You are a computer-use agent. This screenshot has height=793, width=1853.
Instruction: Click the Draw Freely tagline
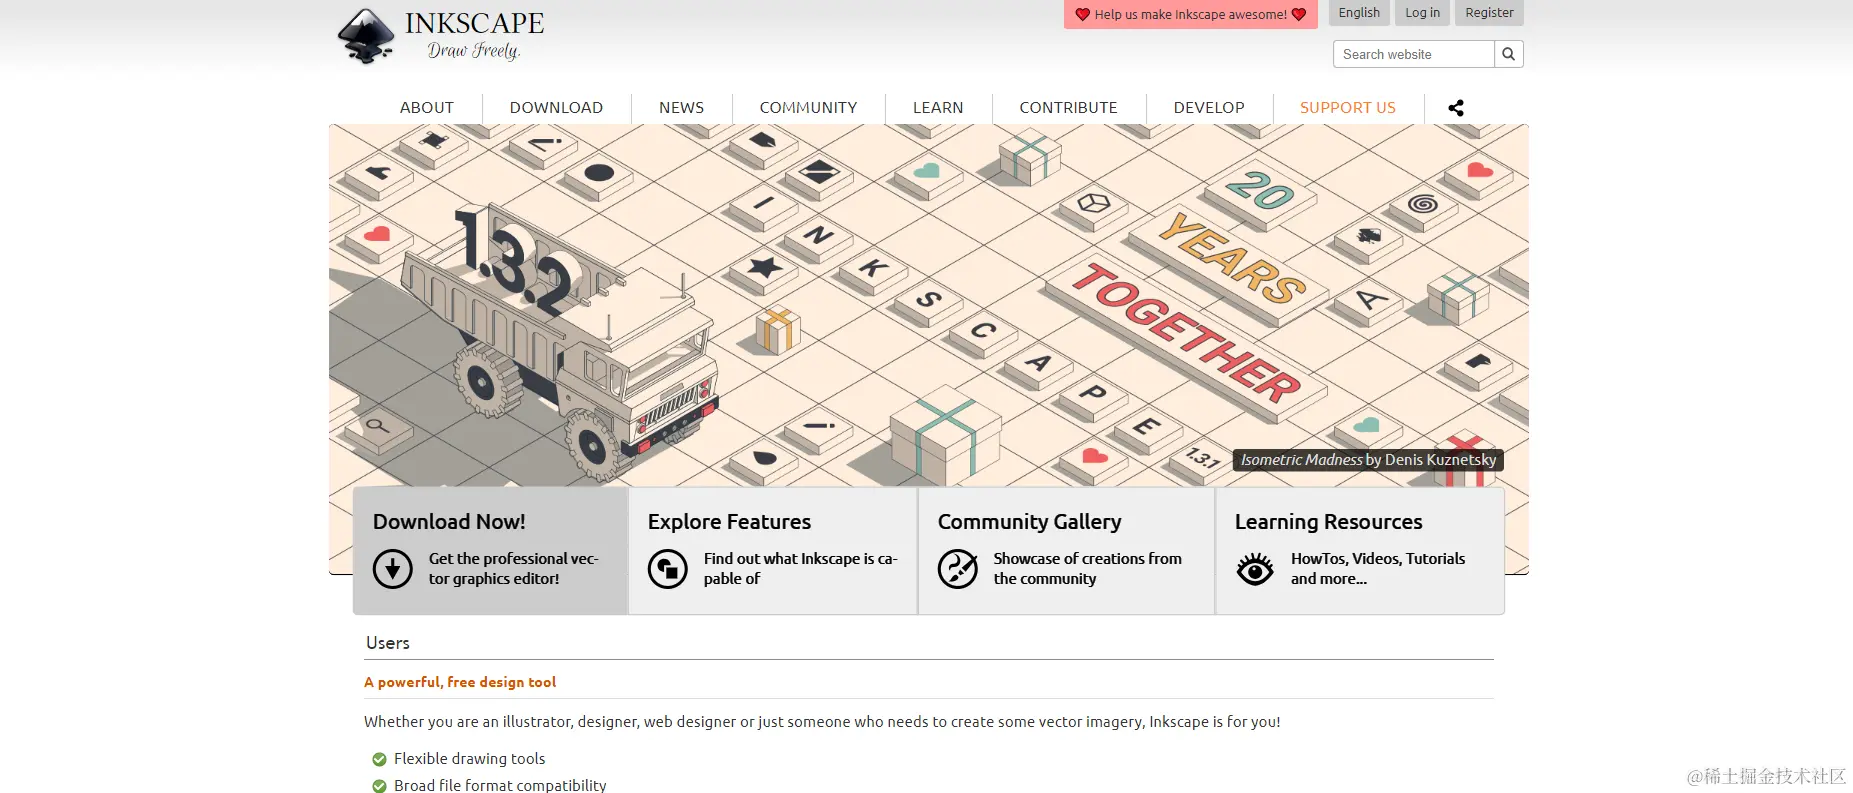[474, 51]
